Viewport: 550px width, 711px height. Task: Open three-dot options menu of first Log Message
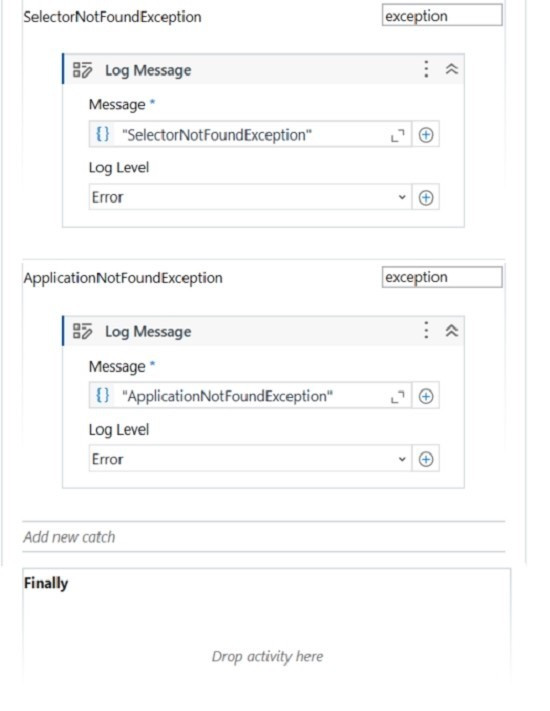click(x=426, y=69)
